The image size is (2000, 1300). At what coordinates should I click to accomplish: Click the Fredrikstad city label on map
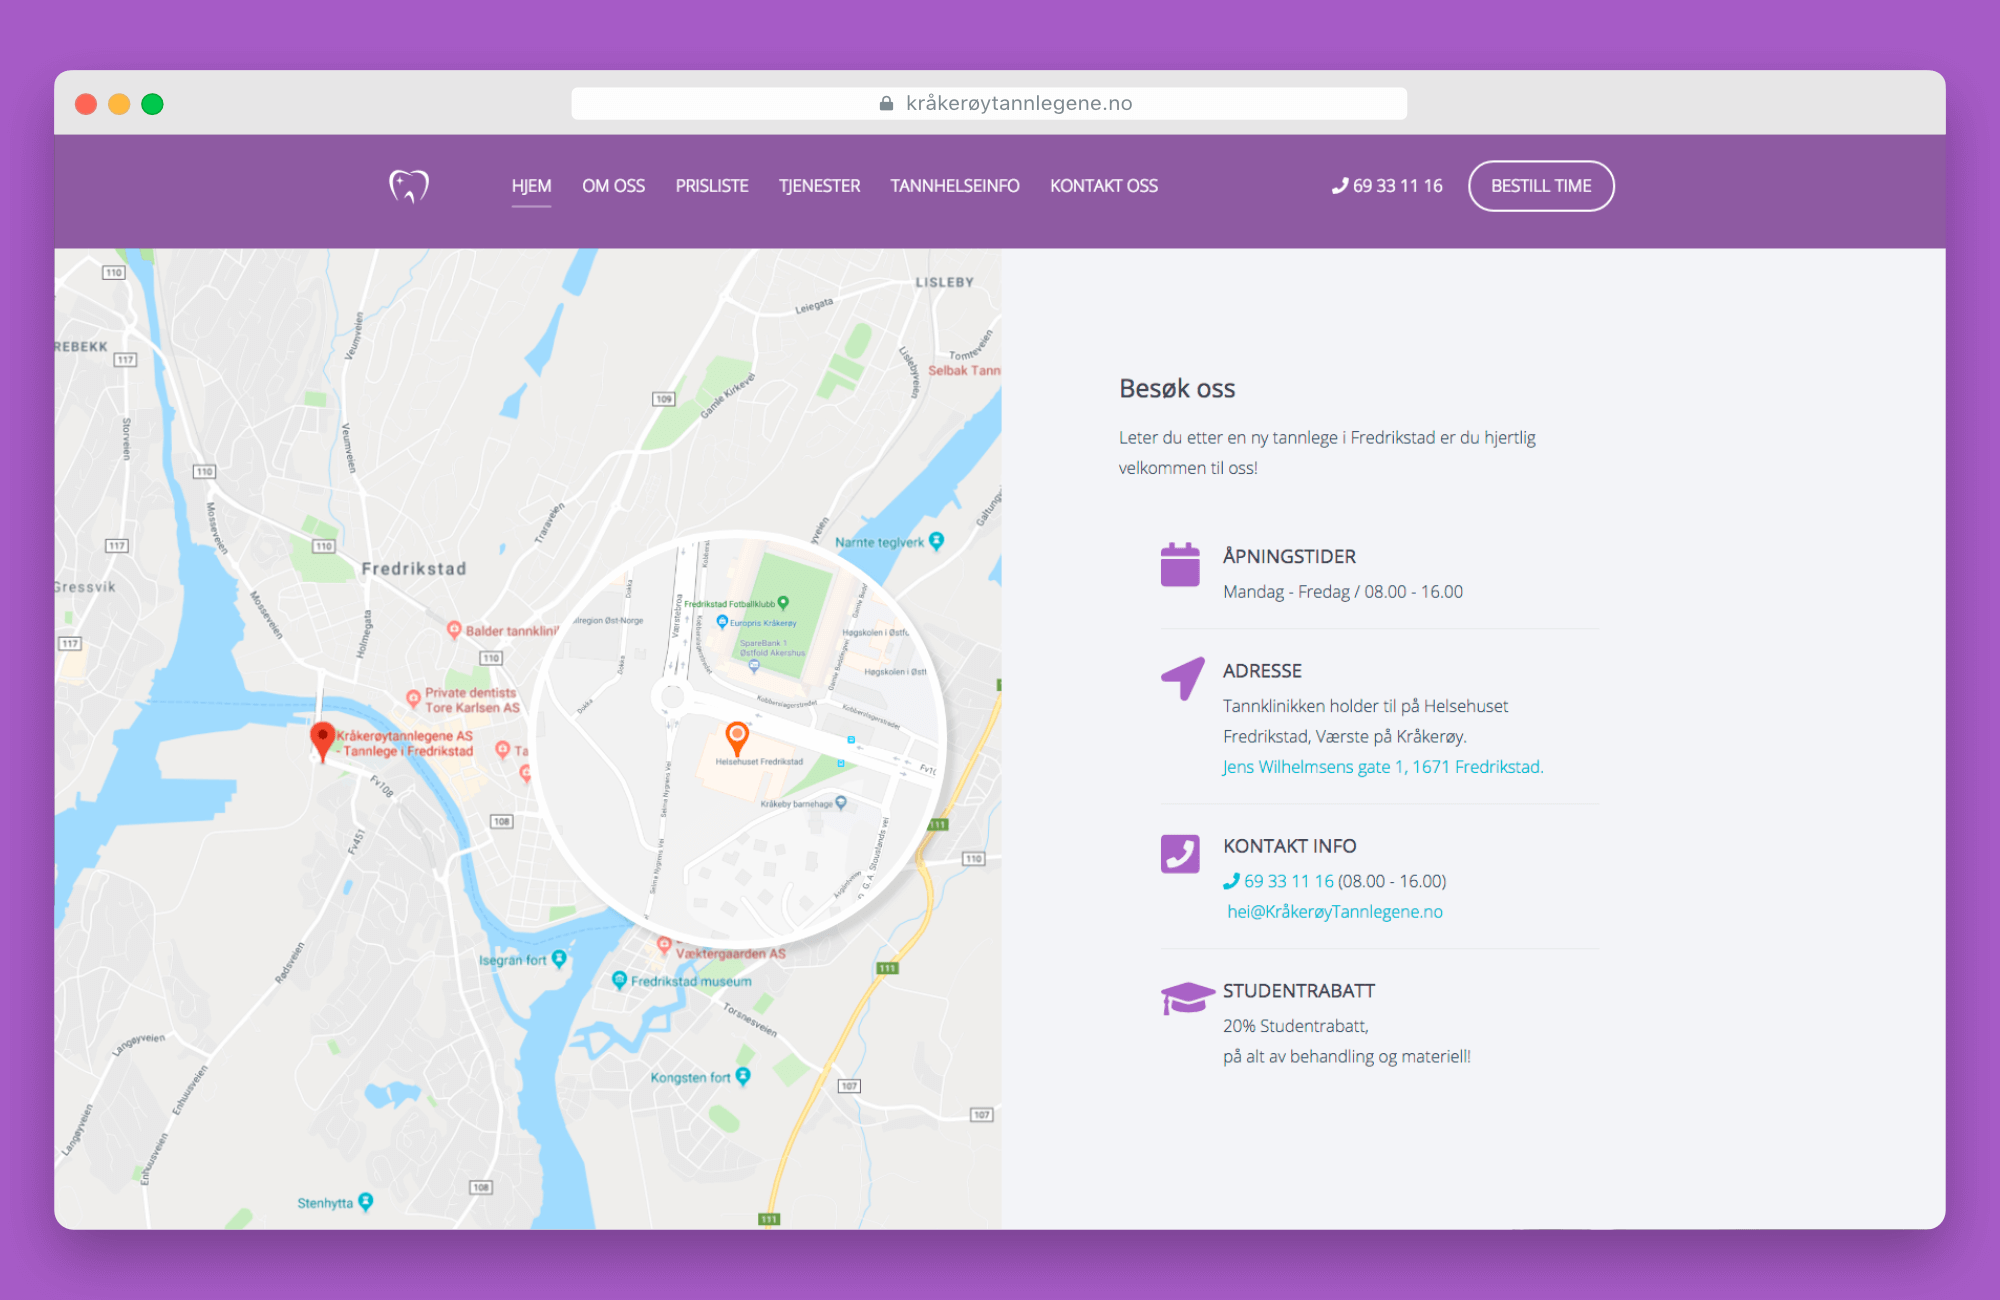coord(414,569)
